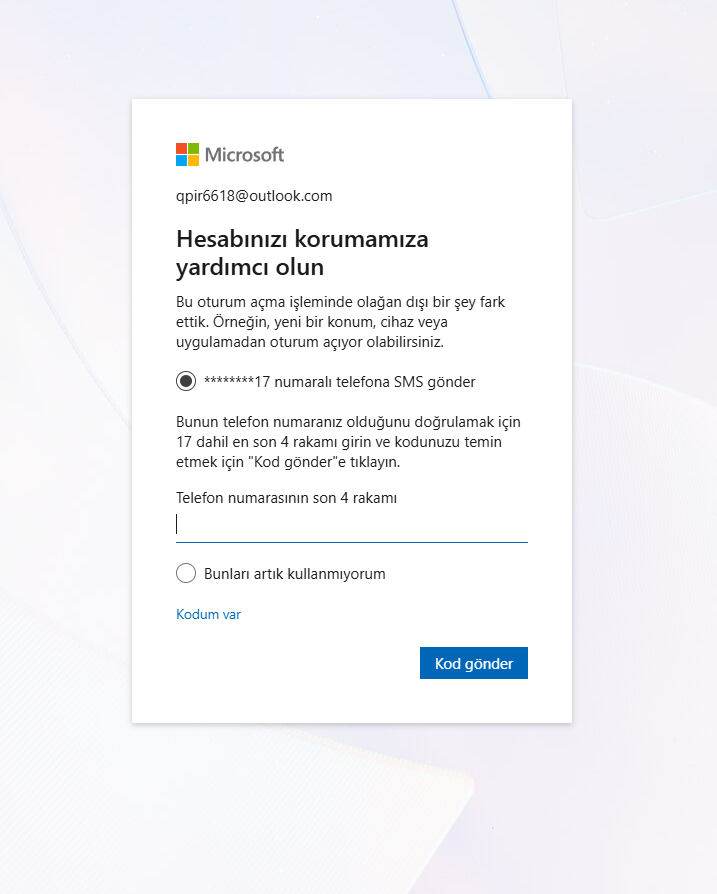Click the '********17 numaralı telefona SMS gönder' label
Viewport: 717px width, 894px height.
(340, 381)
